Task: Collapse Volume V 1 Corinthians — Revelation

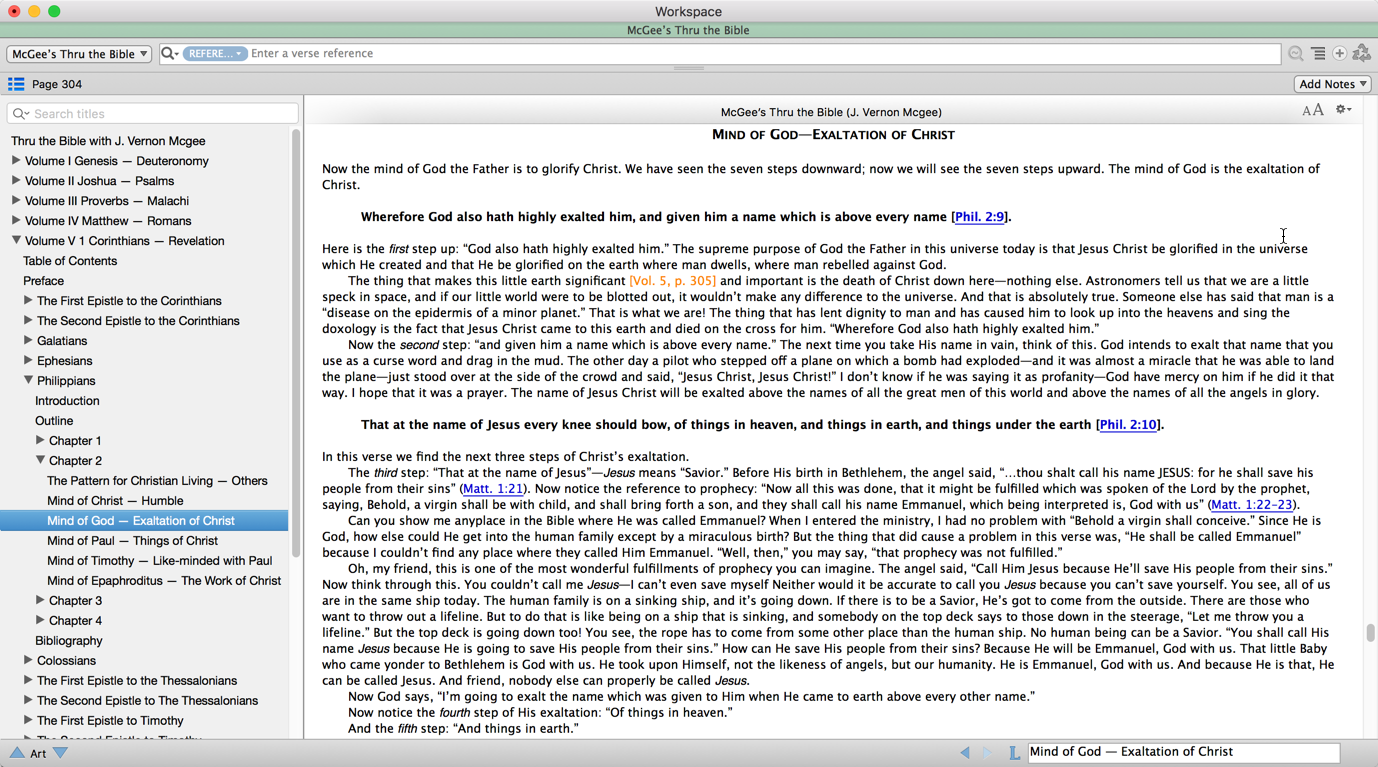Action: (x=16, y=240)
